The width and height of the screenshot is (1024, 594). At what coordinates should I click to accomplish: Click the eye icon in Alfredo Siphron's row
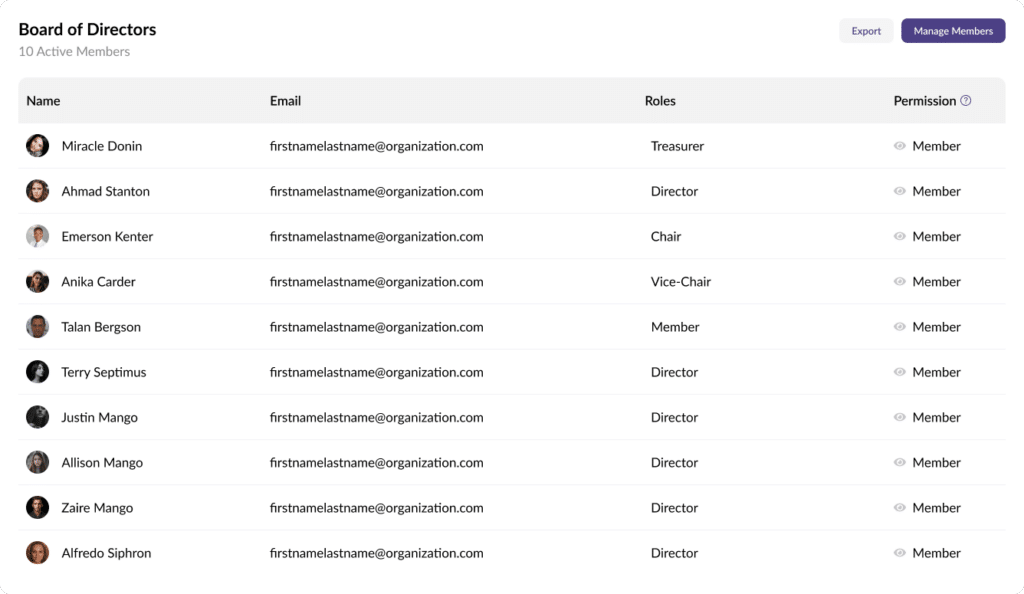click(x=899, y=553)
